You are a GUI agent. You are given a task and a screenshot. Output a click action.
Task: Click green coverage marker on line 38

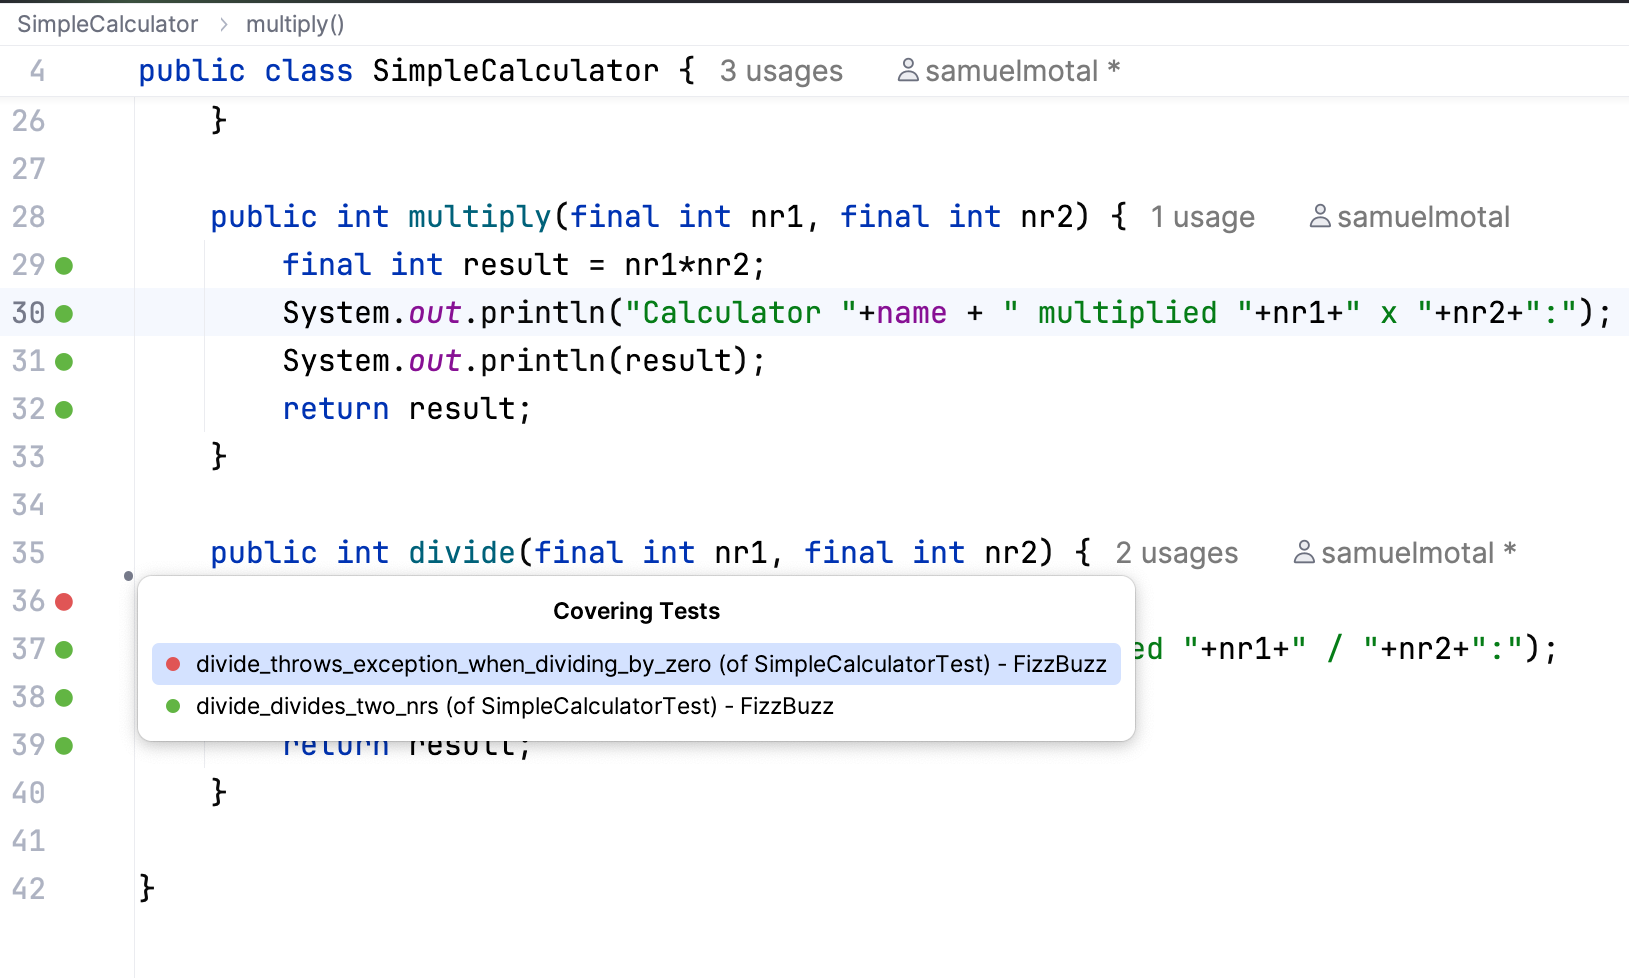pyautogui.click(x=64, y=698)
